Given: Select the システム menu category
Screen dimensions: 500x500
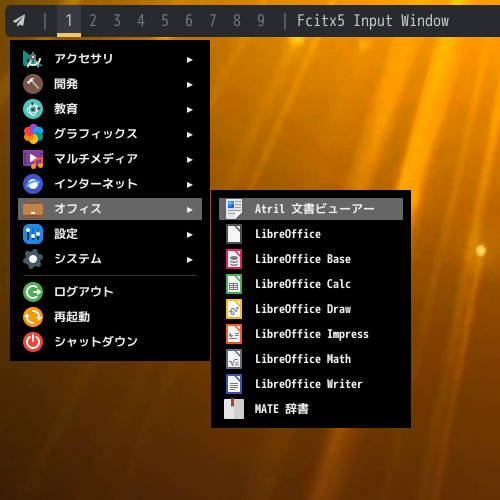Looking at the screenshot, I should pos(110,259).
